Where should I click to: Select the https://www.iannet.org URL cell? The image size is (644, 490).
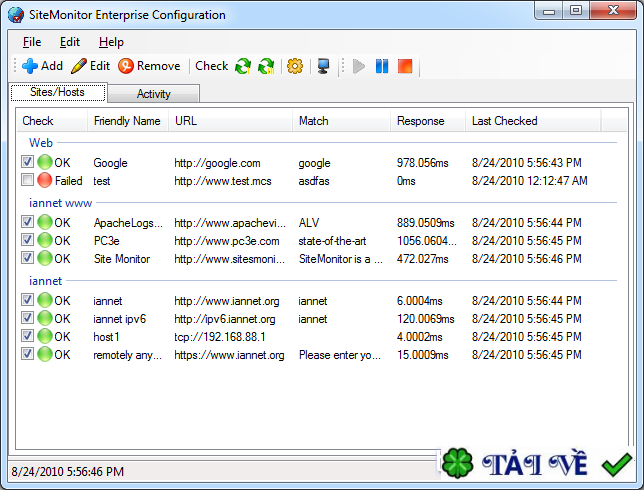click(229, 355)
